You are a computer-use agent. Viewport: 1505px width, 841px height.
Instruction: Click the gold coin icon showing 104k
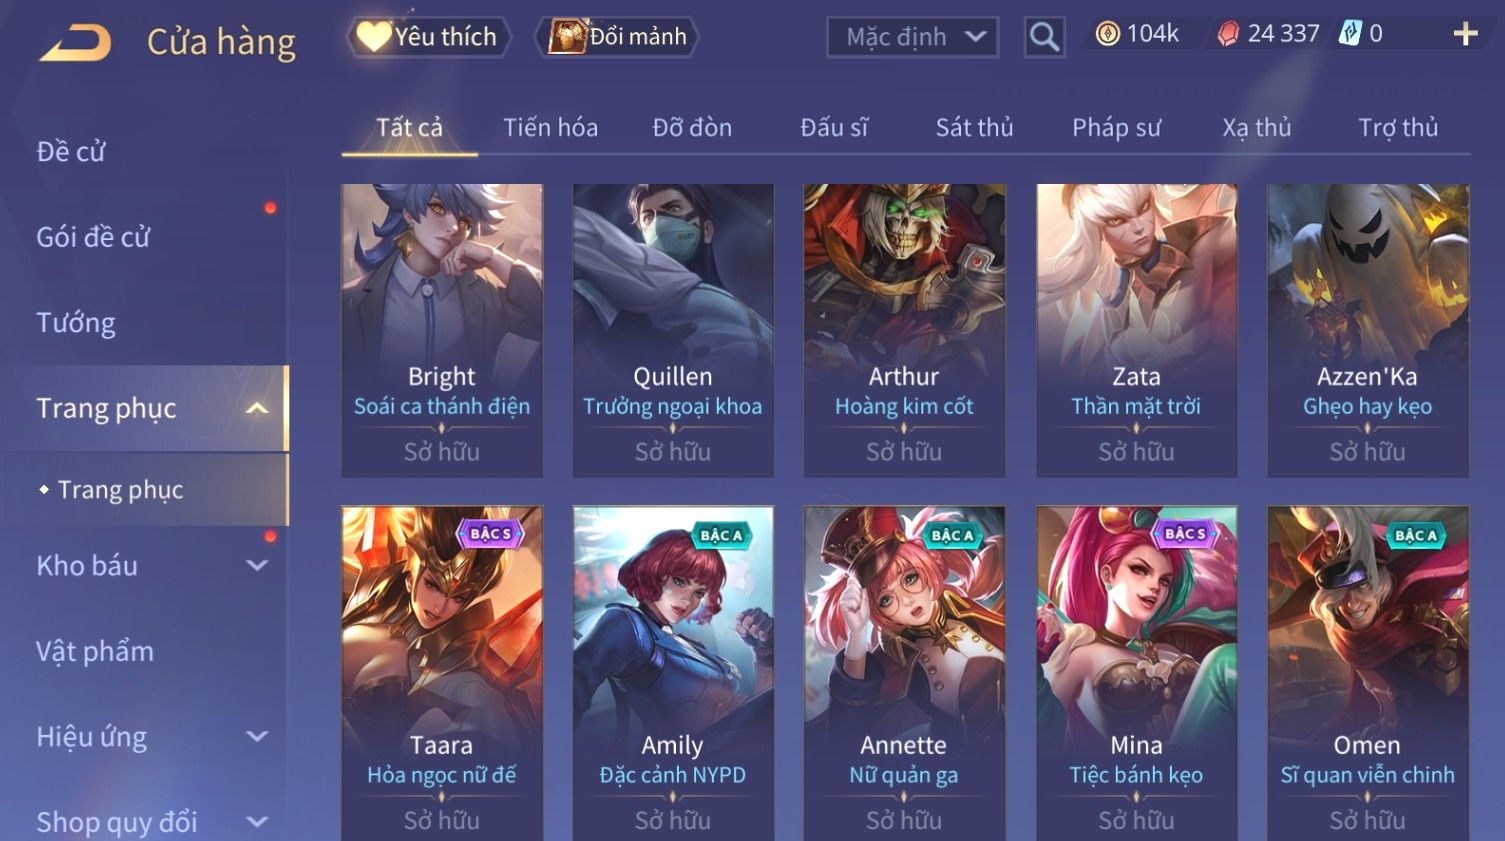[1107, 34]
